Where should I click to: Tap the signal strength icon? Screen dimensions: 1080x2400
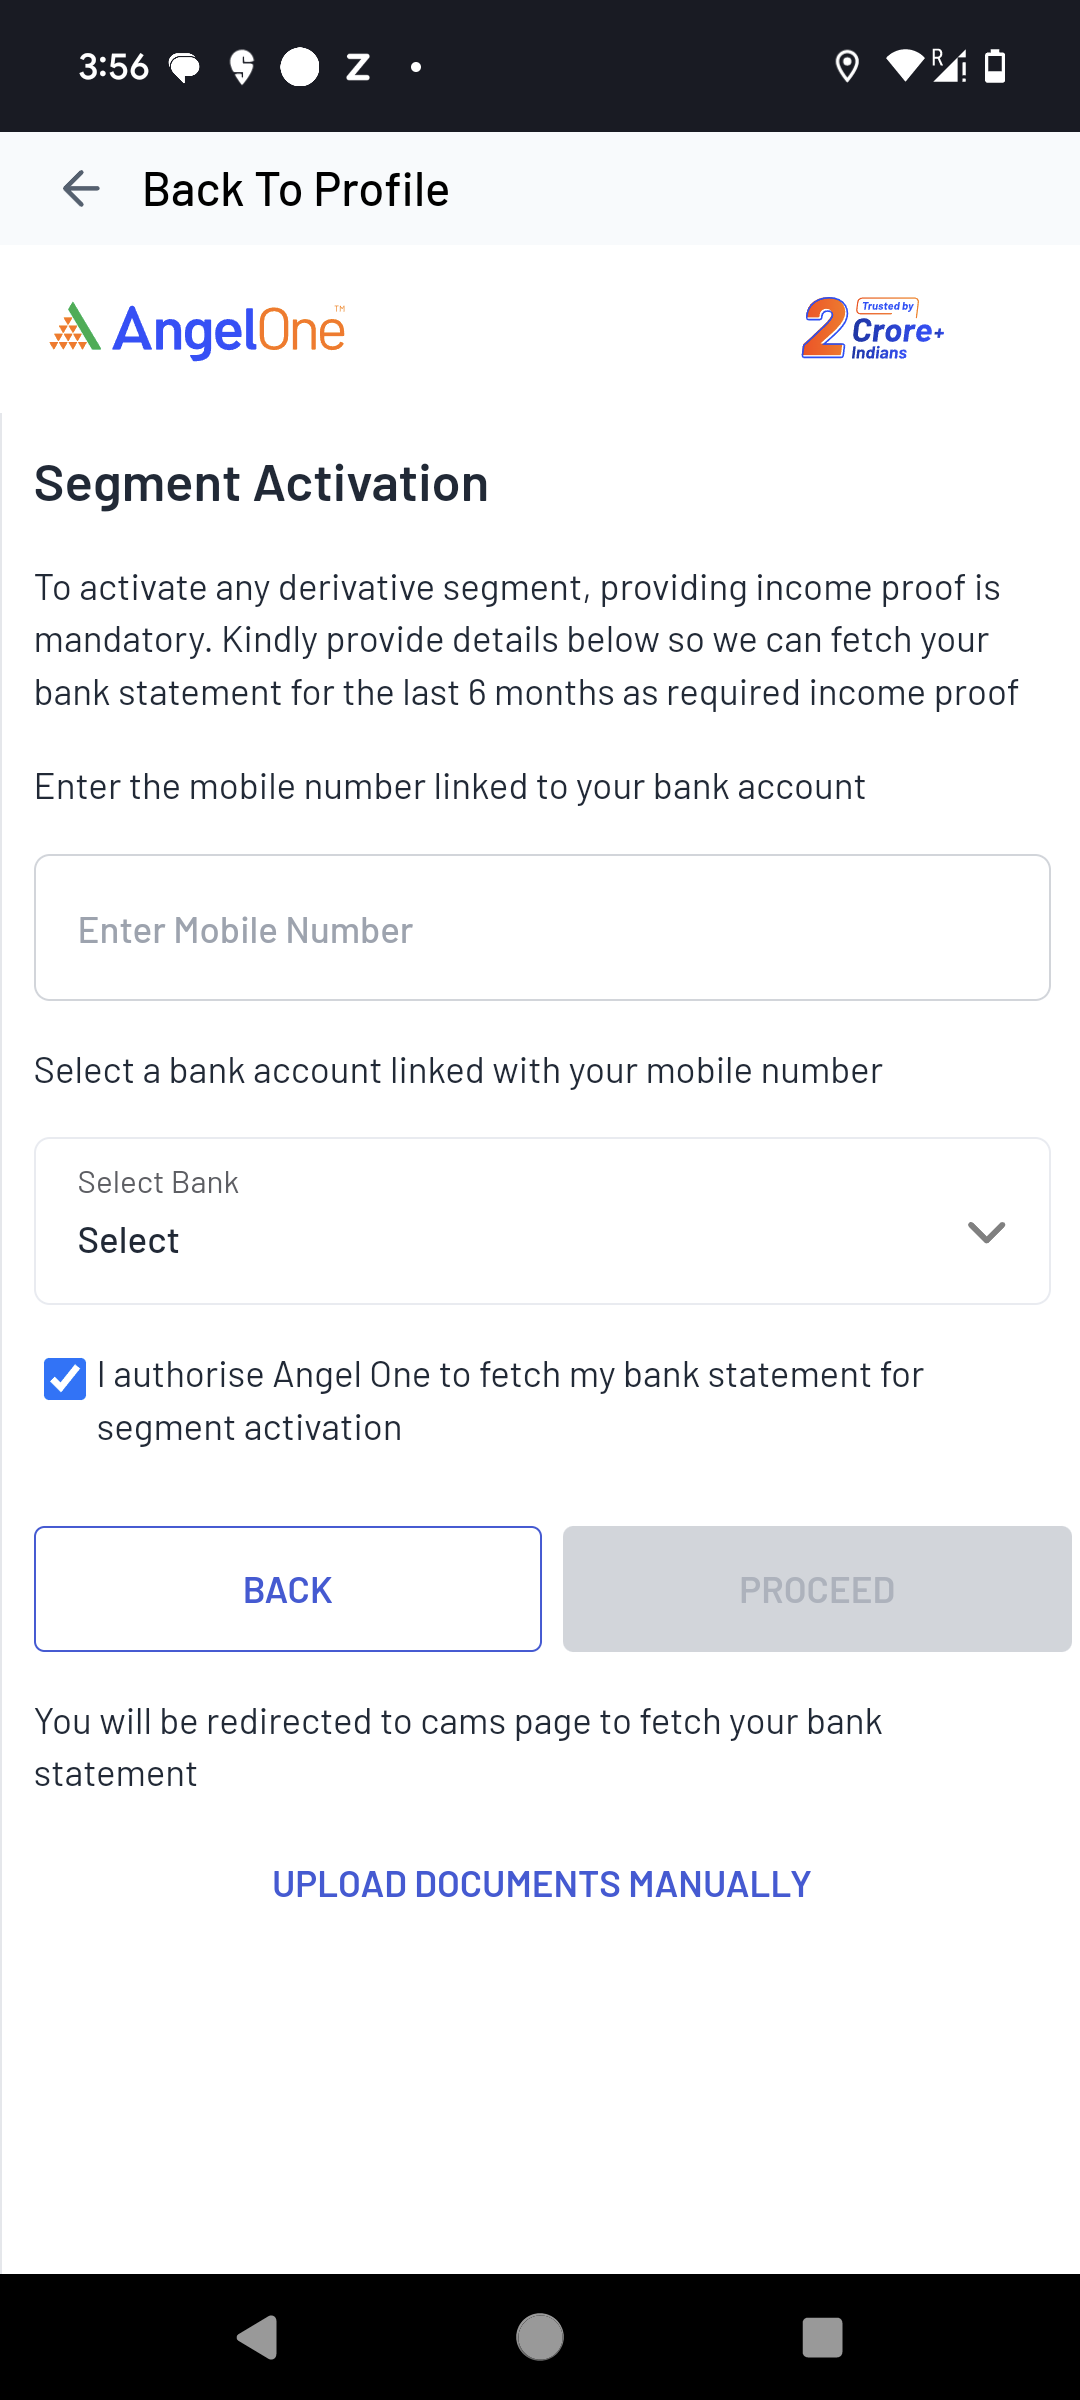click(948, 67)
